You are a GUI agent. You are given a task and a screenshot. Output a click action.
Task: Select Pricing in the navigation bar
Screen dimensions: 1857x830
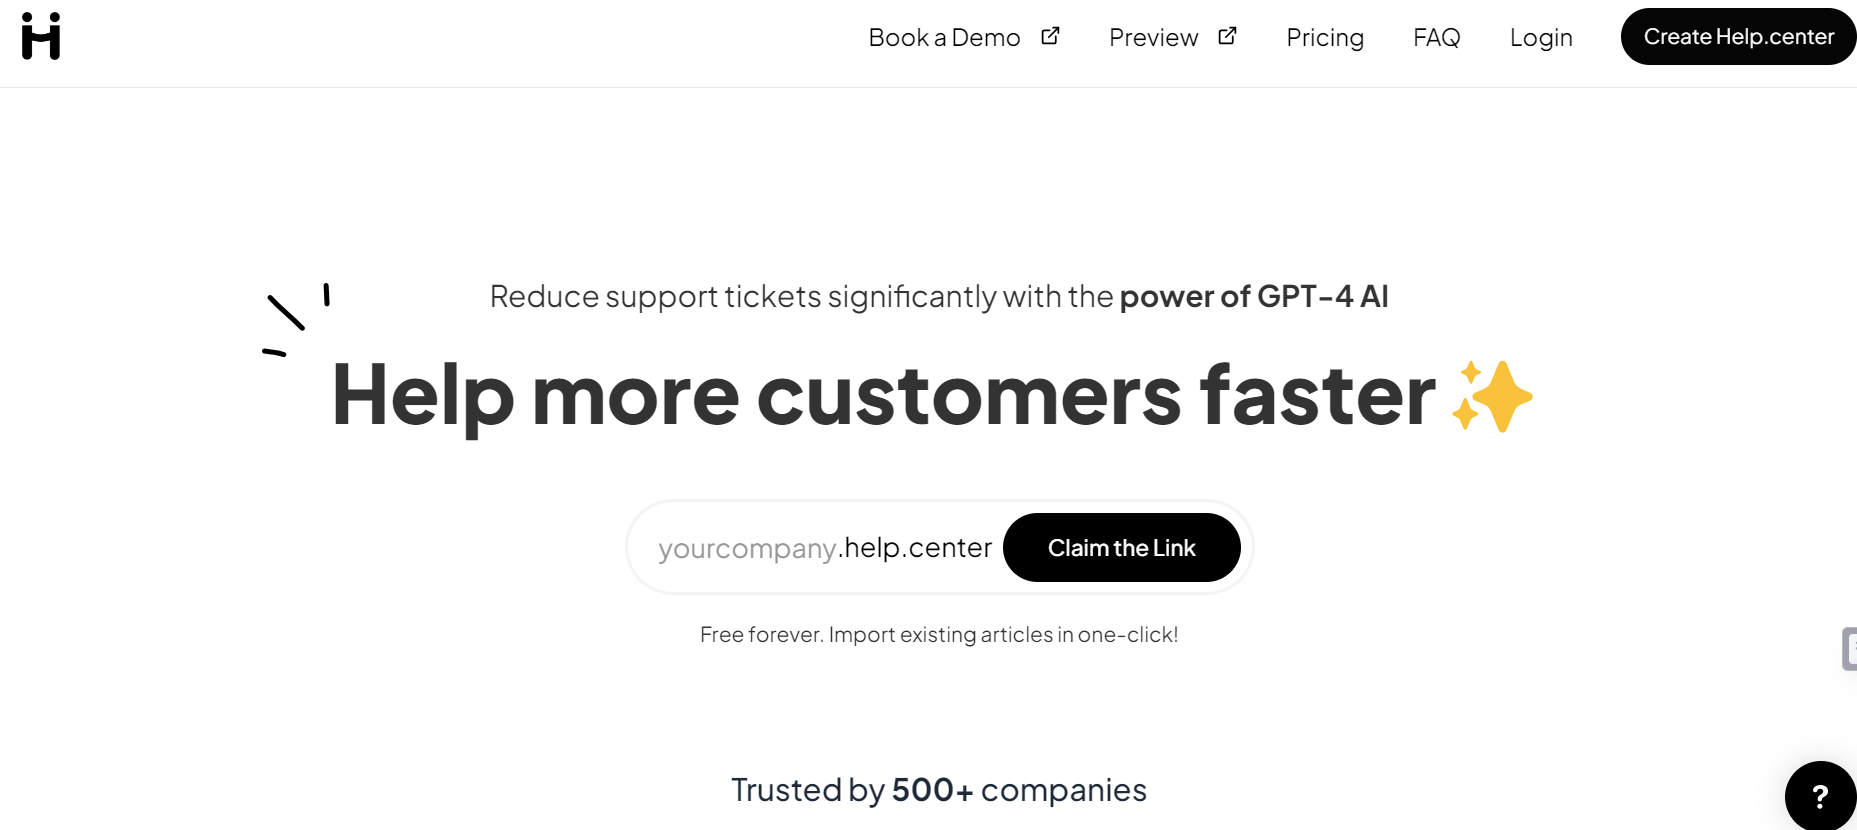click(x=1325, y=37)
